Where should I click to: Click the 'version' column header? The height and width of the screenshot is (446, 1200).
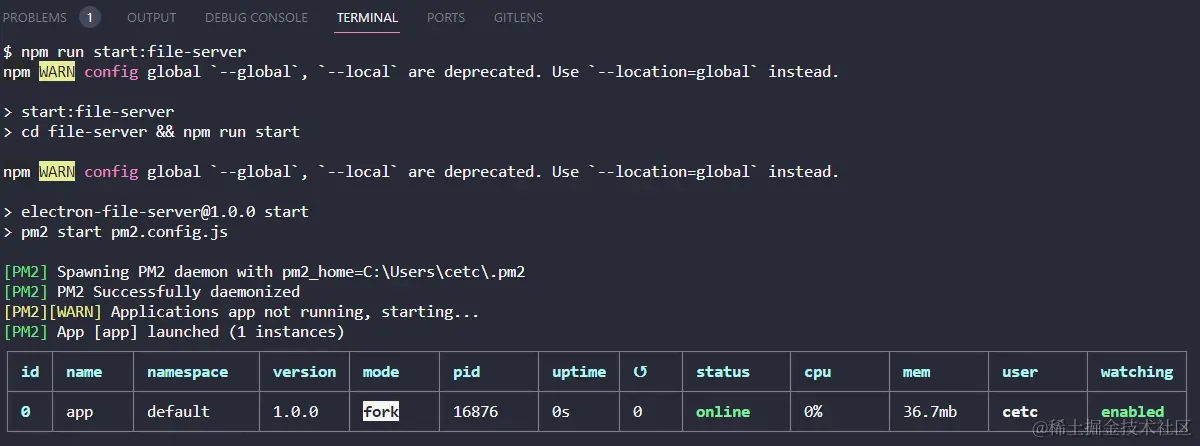(304, 371)
